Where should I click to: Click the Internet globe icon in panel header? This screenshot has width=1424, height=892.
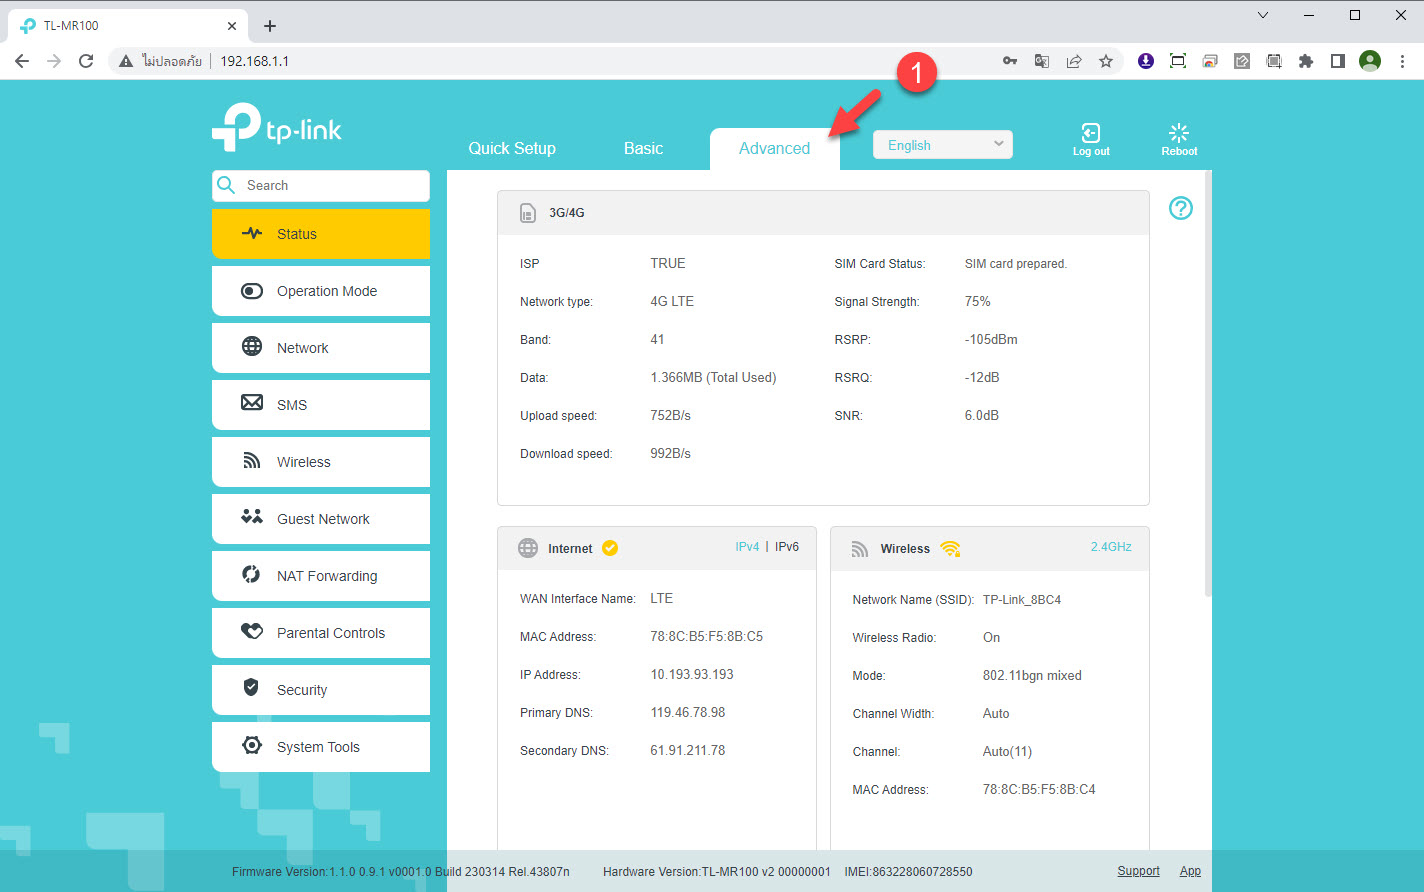528,548
